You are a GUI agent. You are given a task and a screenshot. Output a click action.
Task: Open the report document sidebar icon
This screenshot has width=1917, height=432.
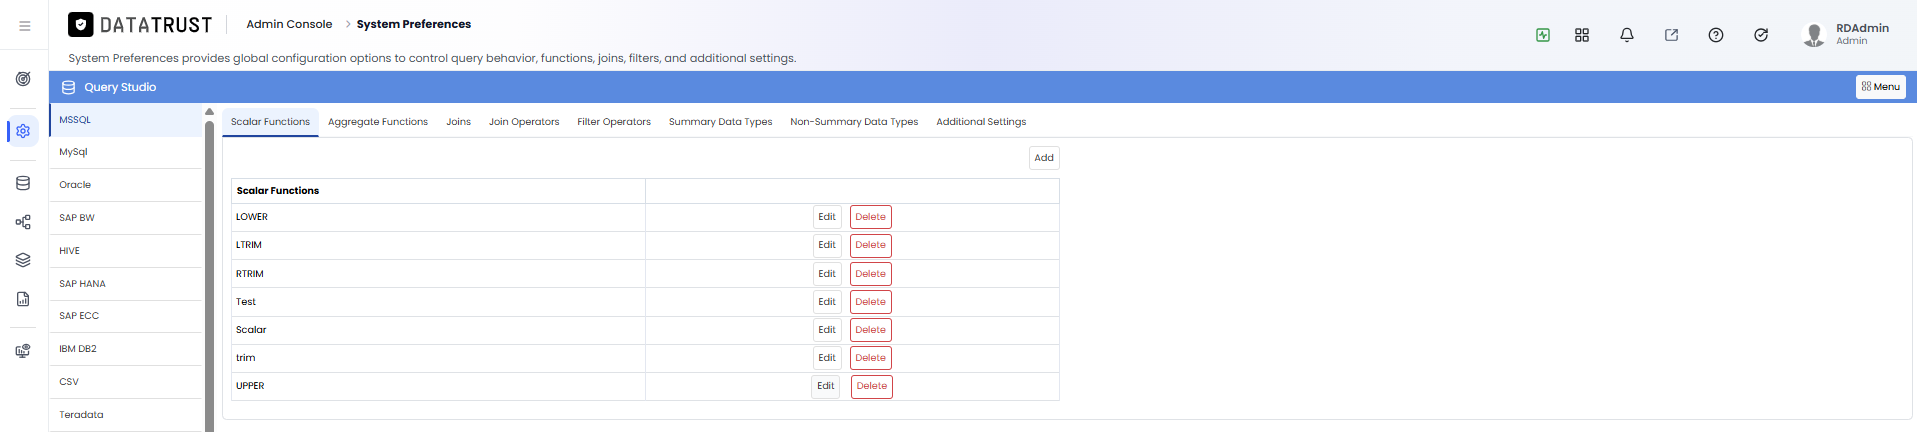click(23, 299)
